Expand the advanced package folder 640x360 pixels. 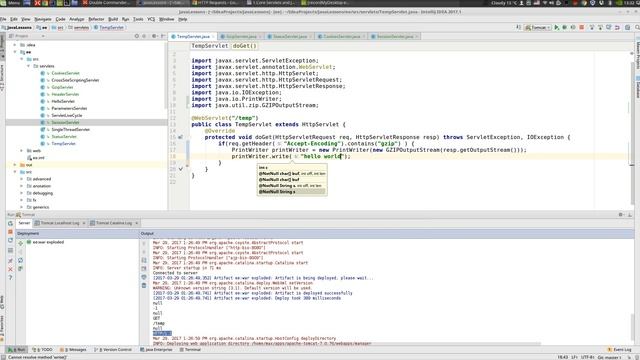[22, 179]
